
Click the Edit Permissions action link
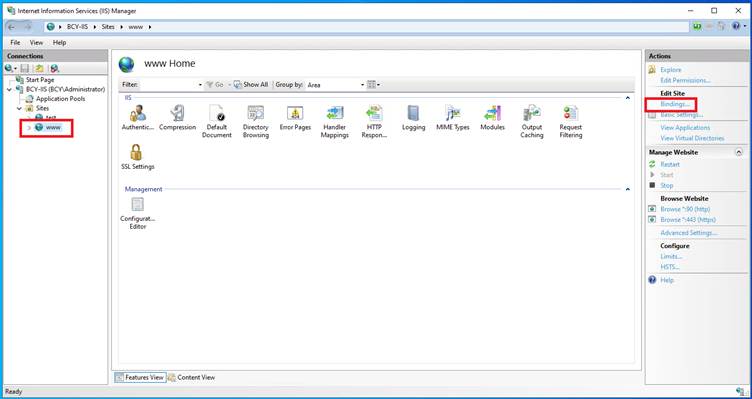685,80
